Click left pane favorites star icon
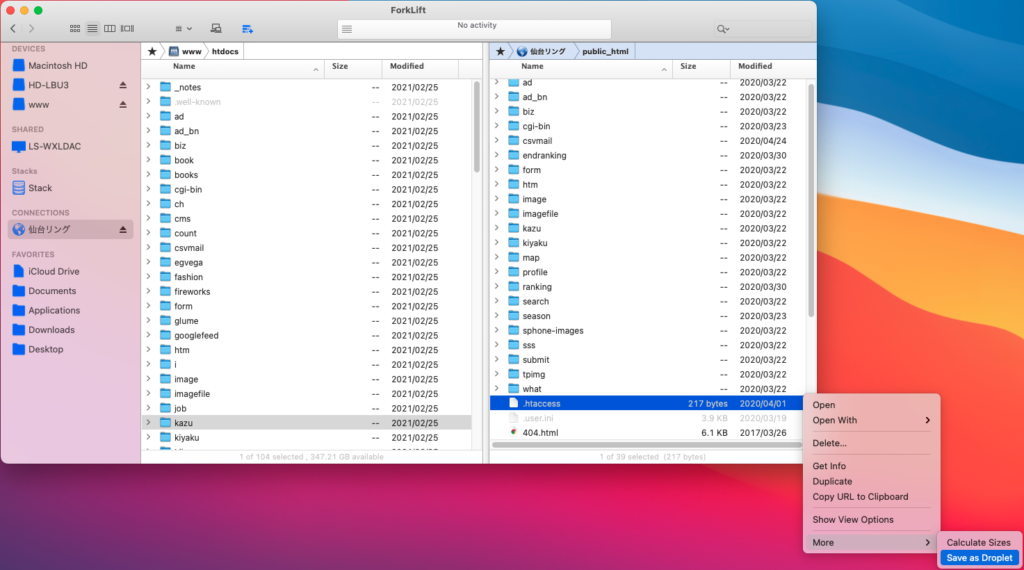Image resolution: width=1024 pixels, height=570 pixels. pos(152,51)
